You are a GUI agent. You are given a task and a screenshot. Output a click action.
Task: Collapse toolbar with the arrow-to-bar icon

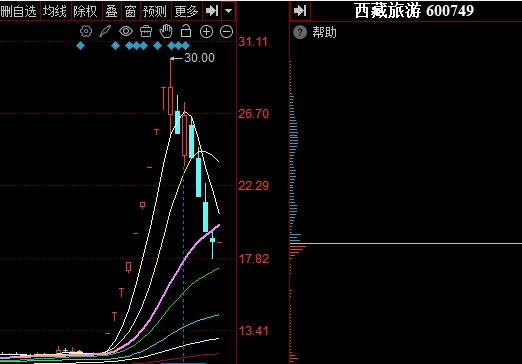[212, 11]
